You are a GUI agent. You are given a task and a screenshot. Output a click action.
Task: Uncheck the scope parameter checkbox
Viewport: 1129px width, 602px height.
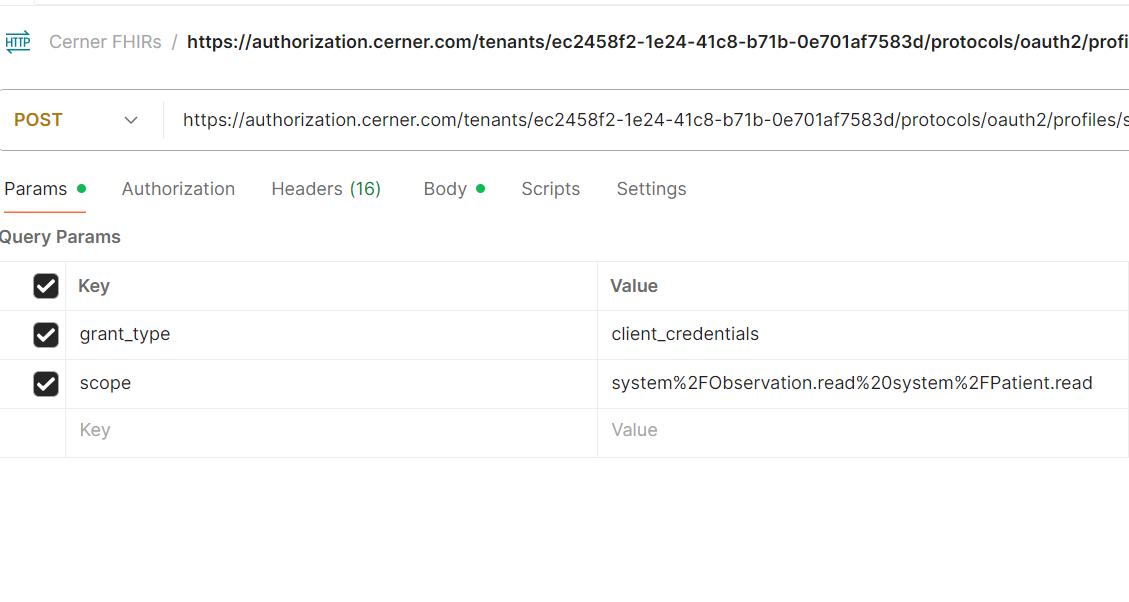tap(45, 384)
